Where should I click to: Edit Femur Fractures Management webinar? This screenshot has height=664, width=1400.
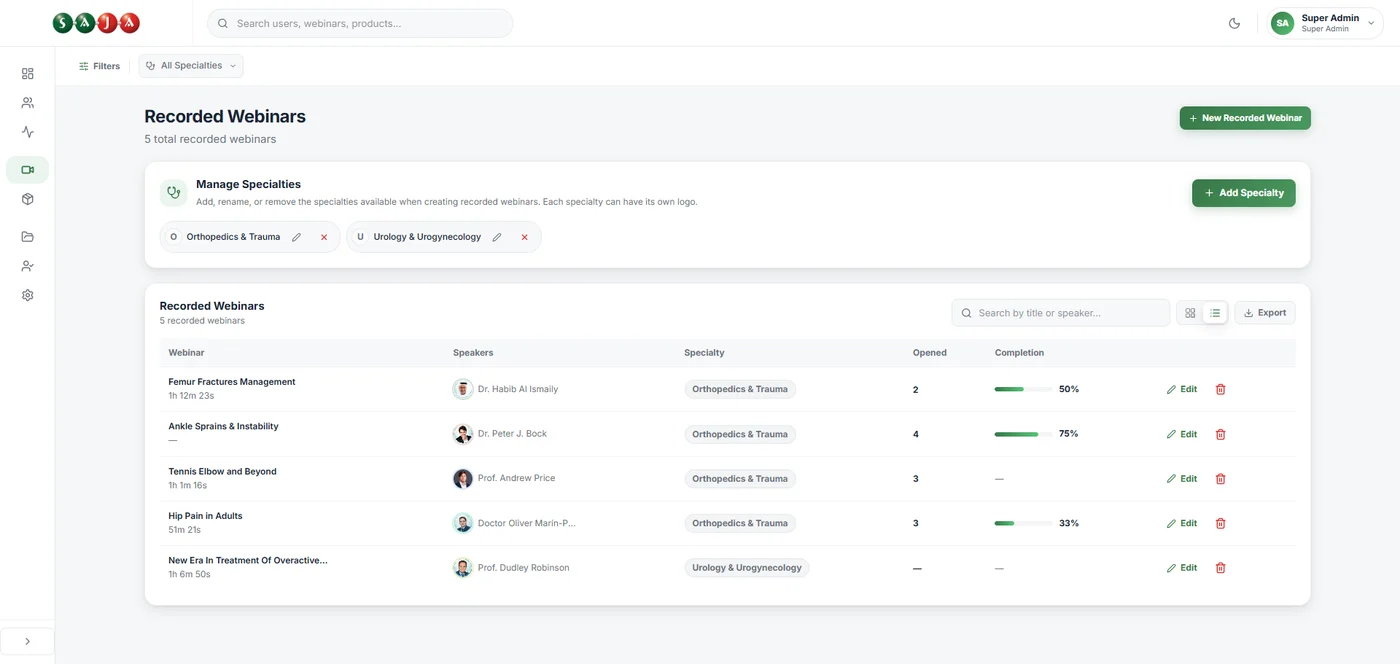pyautogui.click(x=1182, y=389)
